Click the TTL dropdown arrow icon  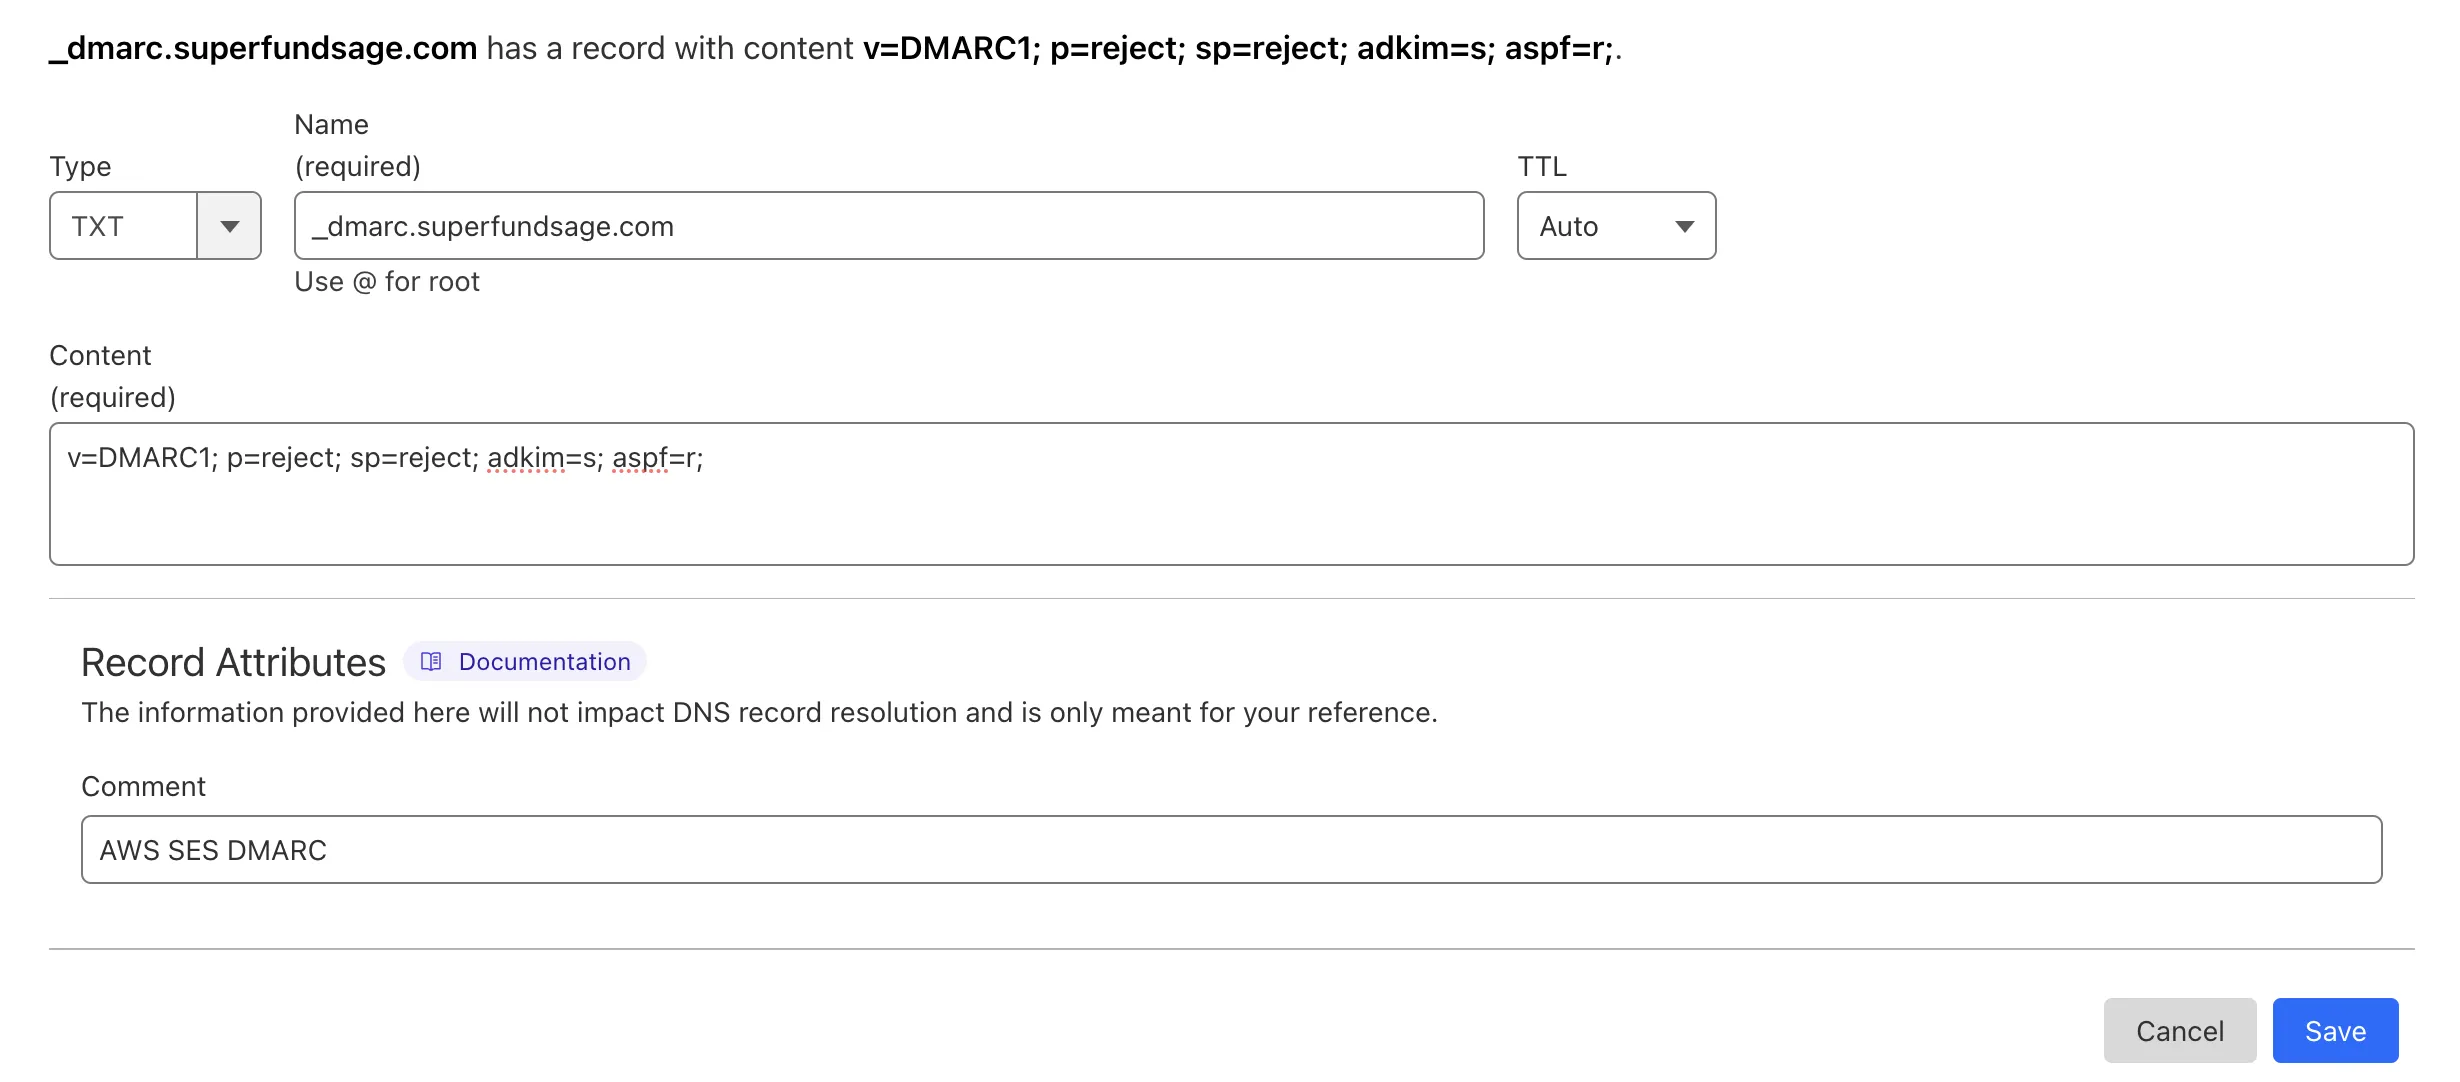pyautogui.click(x=1685, y=226)
